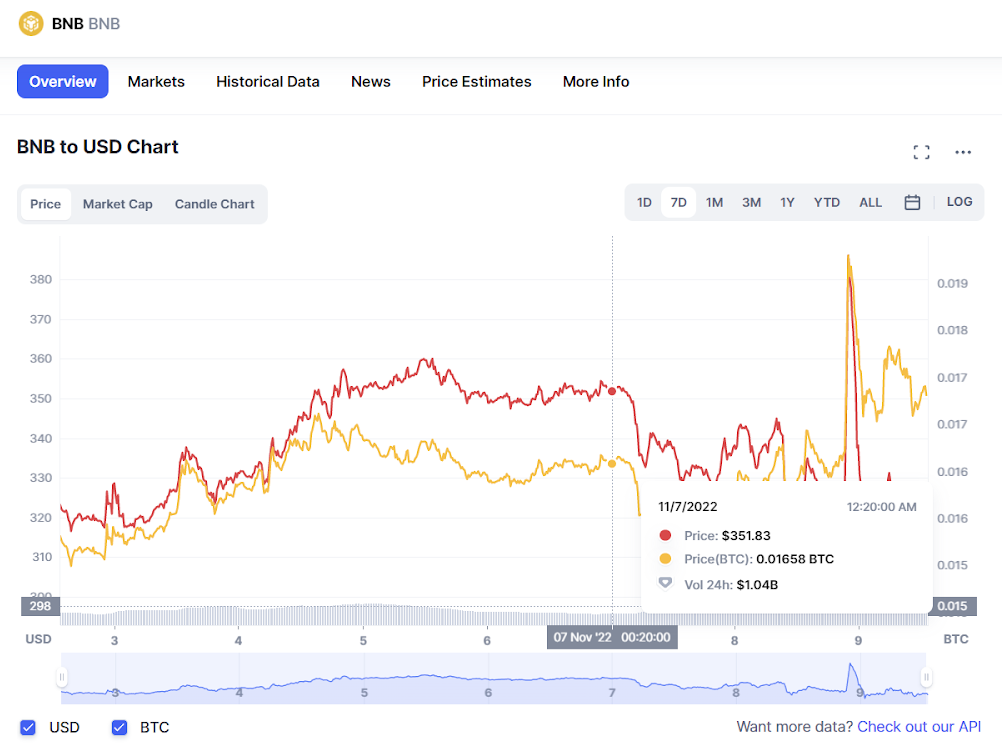Set chart range to 3M
The width and height of the screenshot is (1002, 749).
click(752, 203)
